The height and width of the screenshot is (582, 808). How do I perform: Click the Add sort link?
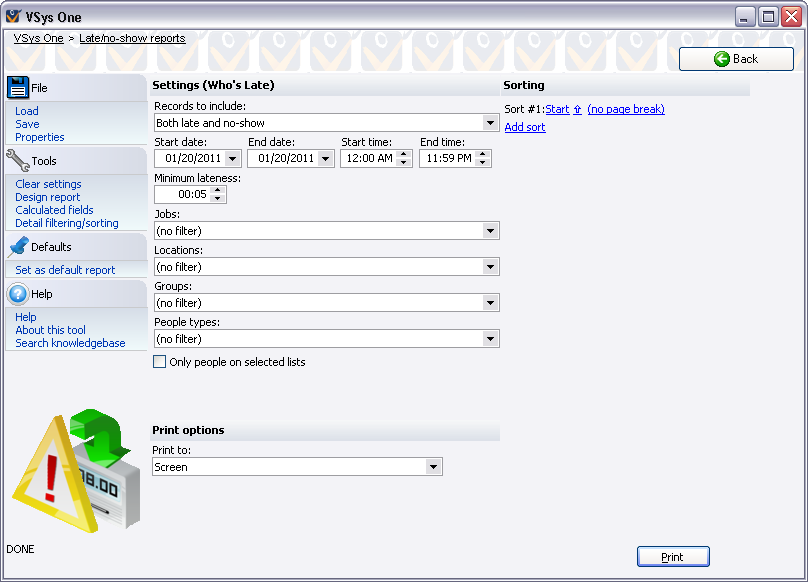[525, 127]
